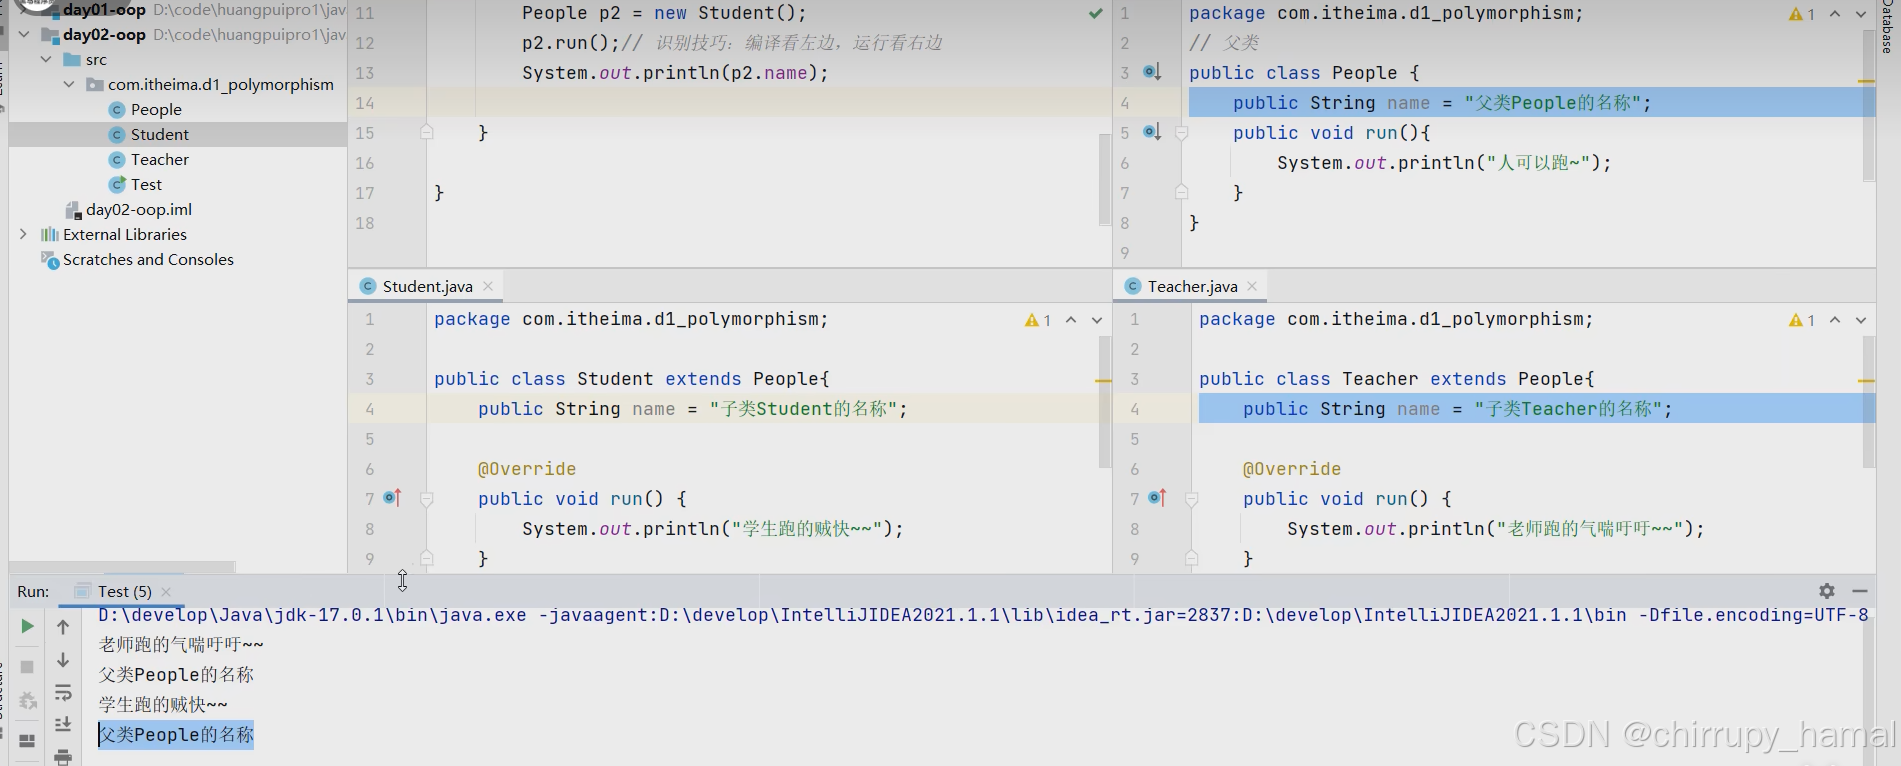Image resolution: width=1901 pixels, height=766 pixels.
Task: Go to next highlighted problem in People editor
Action: pyautogui.click(x=1861, y=14)
